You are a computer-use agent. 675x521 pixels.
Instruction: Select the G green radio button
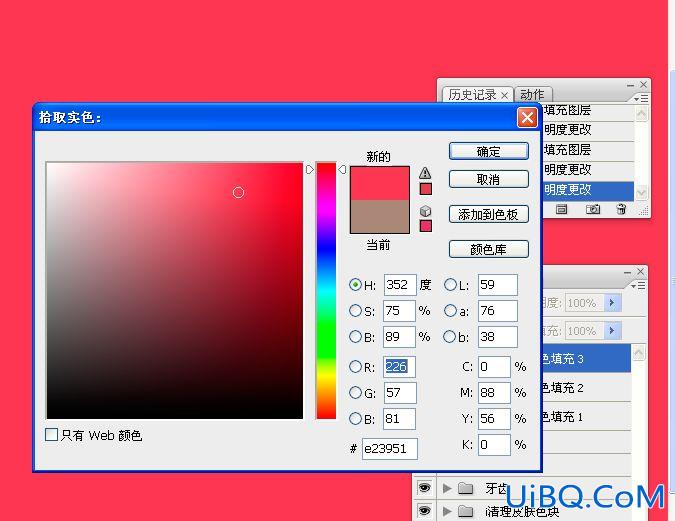coord(355,392)
